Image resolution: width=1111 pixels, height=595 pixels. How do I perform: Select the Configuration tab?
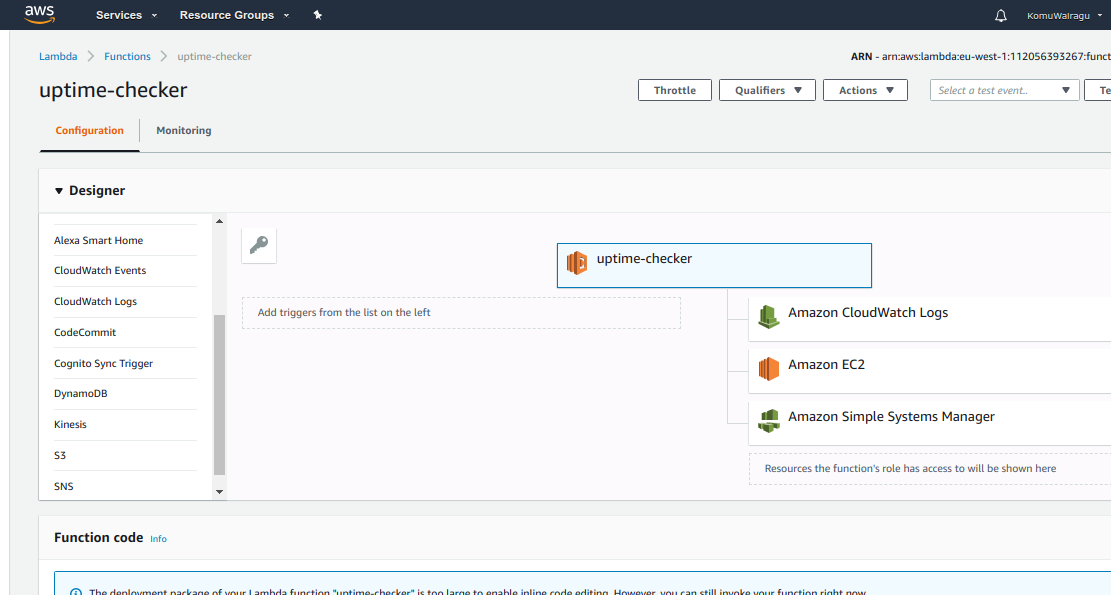pos(89,130)
